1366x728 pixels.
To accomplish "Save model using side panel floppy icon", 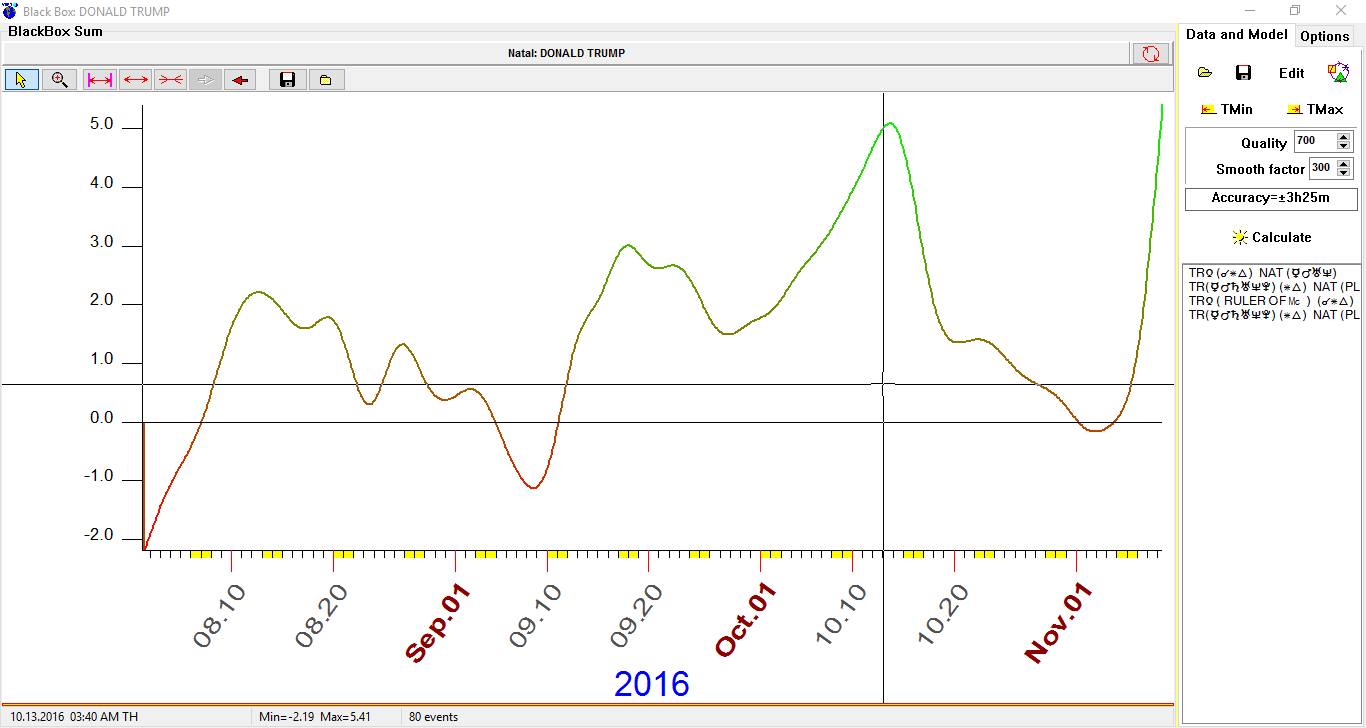I will [1243, 73].
